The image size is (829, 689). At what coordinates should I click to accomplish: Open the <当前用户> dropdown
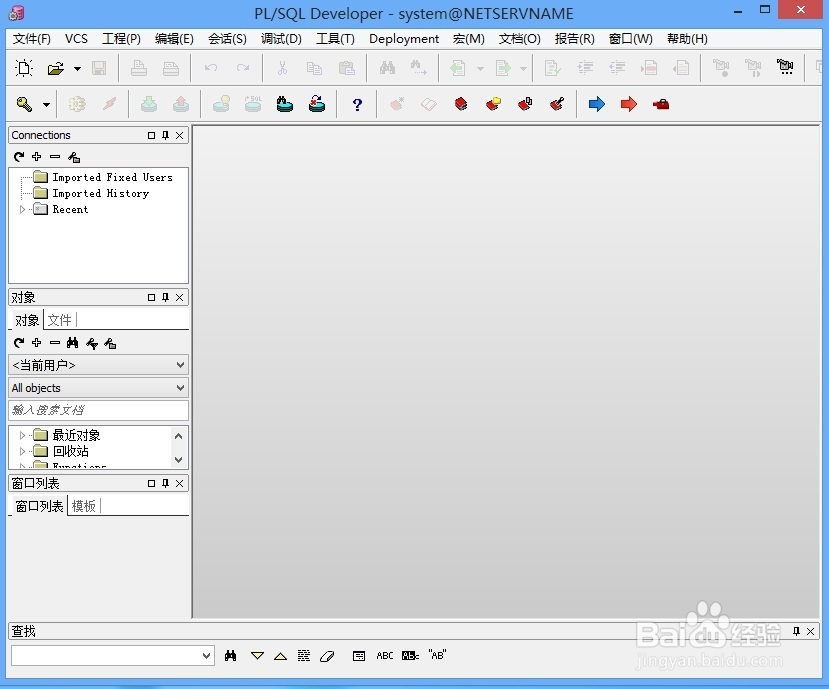point(180,365)
